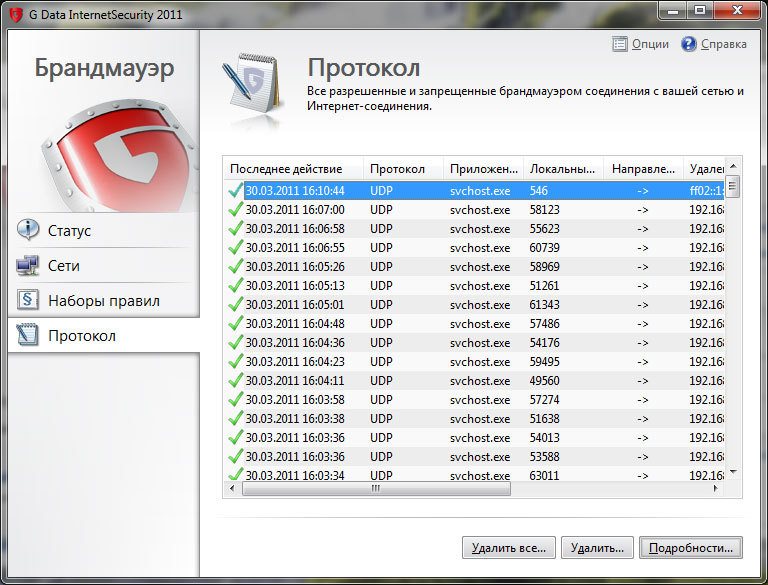Click svchost.exe in the 16:04:11 row
This screenshot has width=768, height=585.
480,381
